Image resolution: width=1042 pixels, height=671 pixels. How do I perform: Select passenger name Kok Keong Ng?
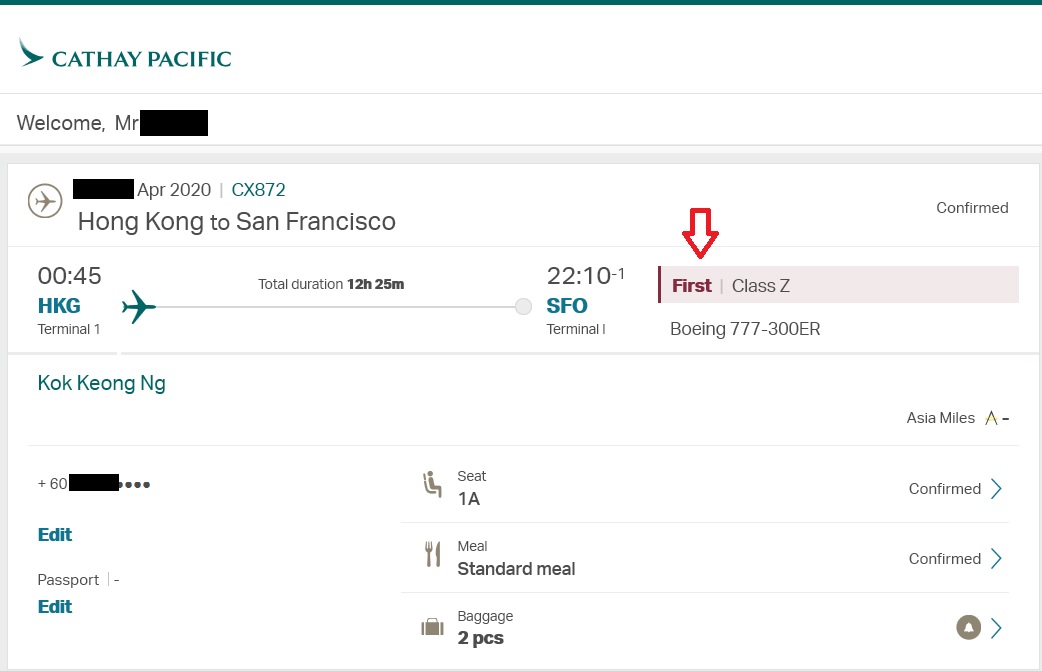pyautogui.click(x=101, y=383)
